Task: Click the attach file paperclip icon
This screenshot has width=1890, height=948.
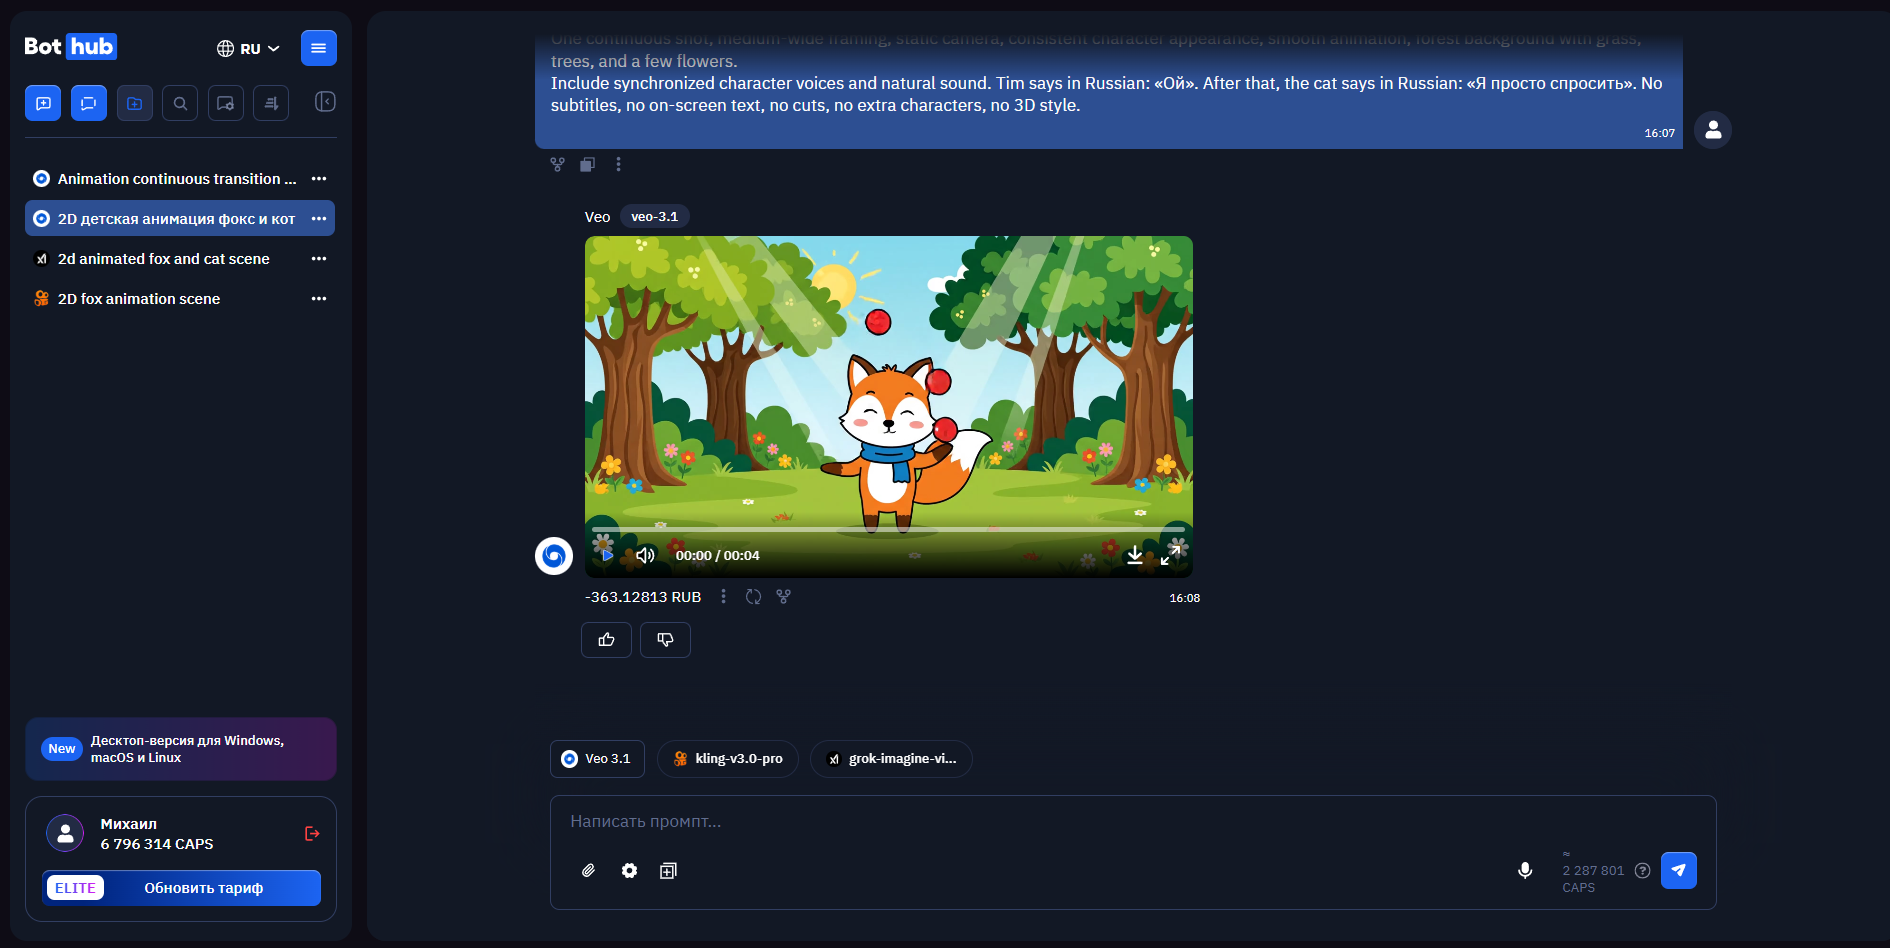Action: click(x=589, y=871)
